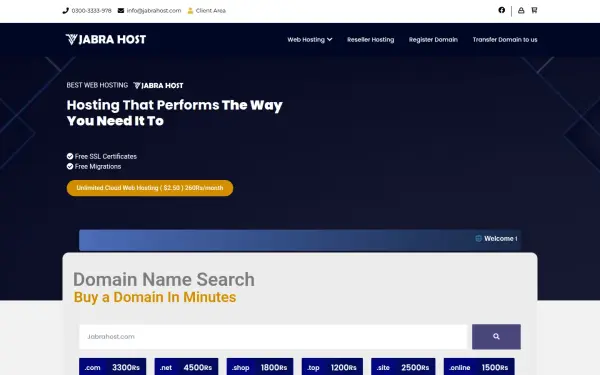Click the Jabra Host logo in the header

(106, 39)
